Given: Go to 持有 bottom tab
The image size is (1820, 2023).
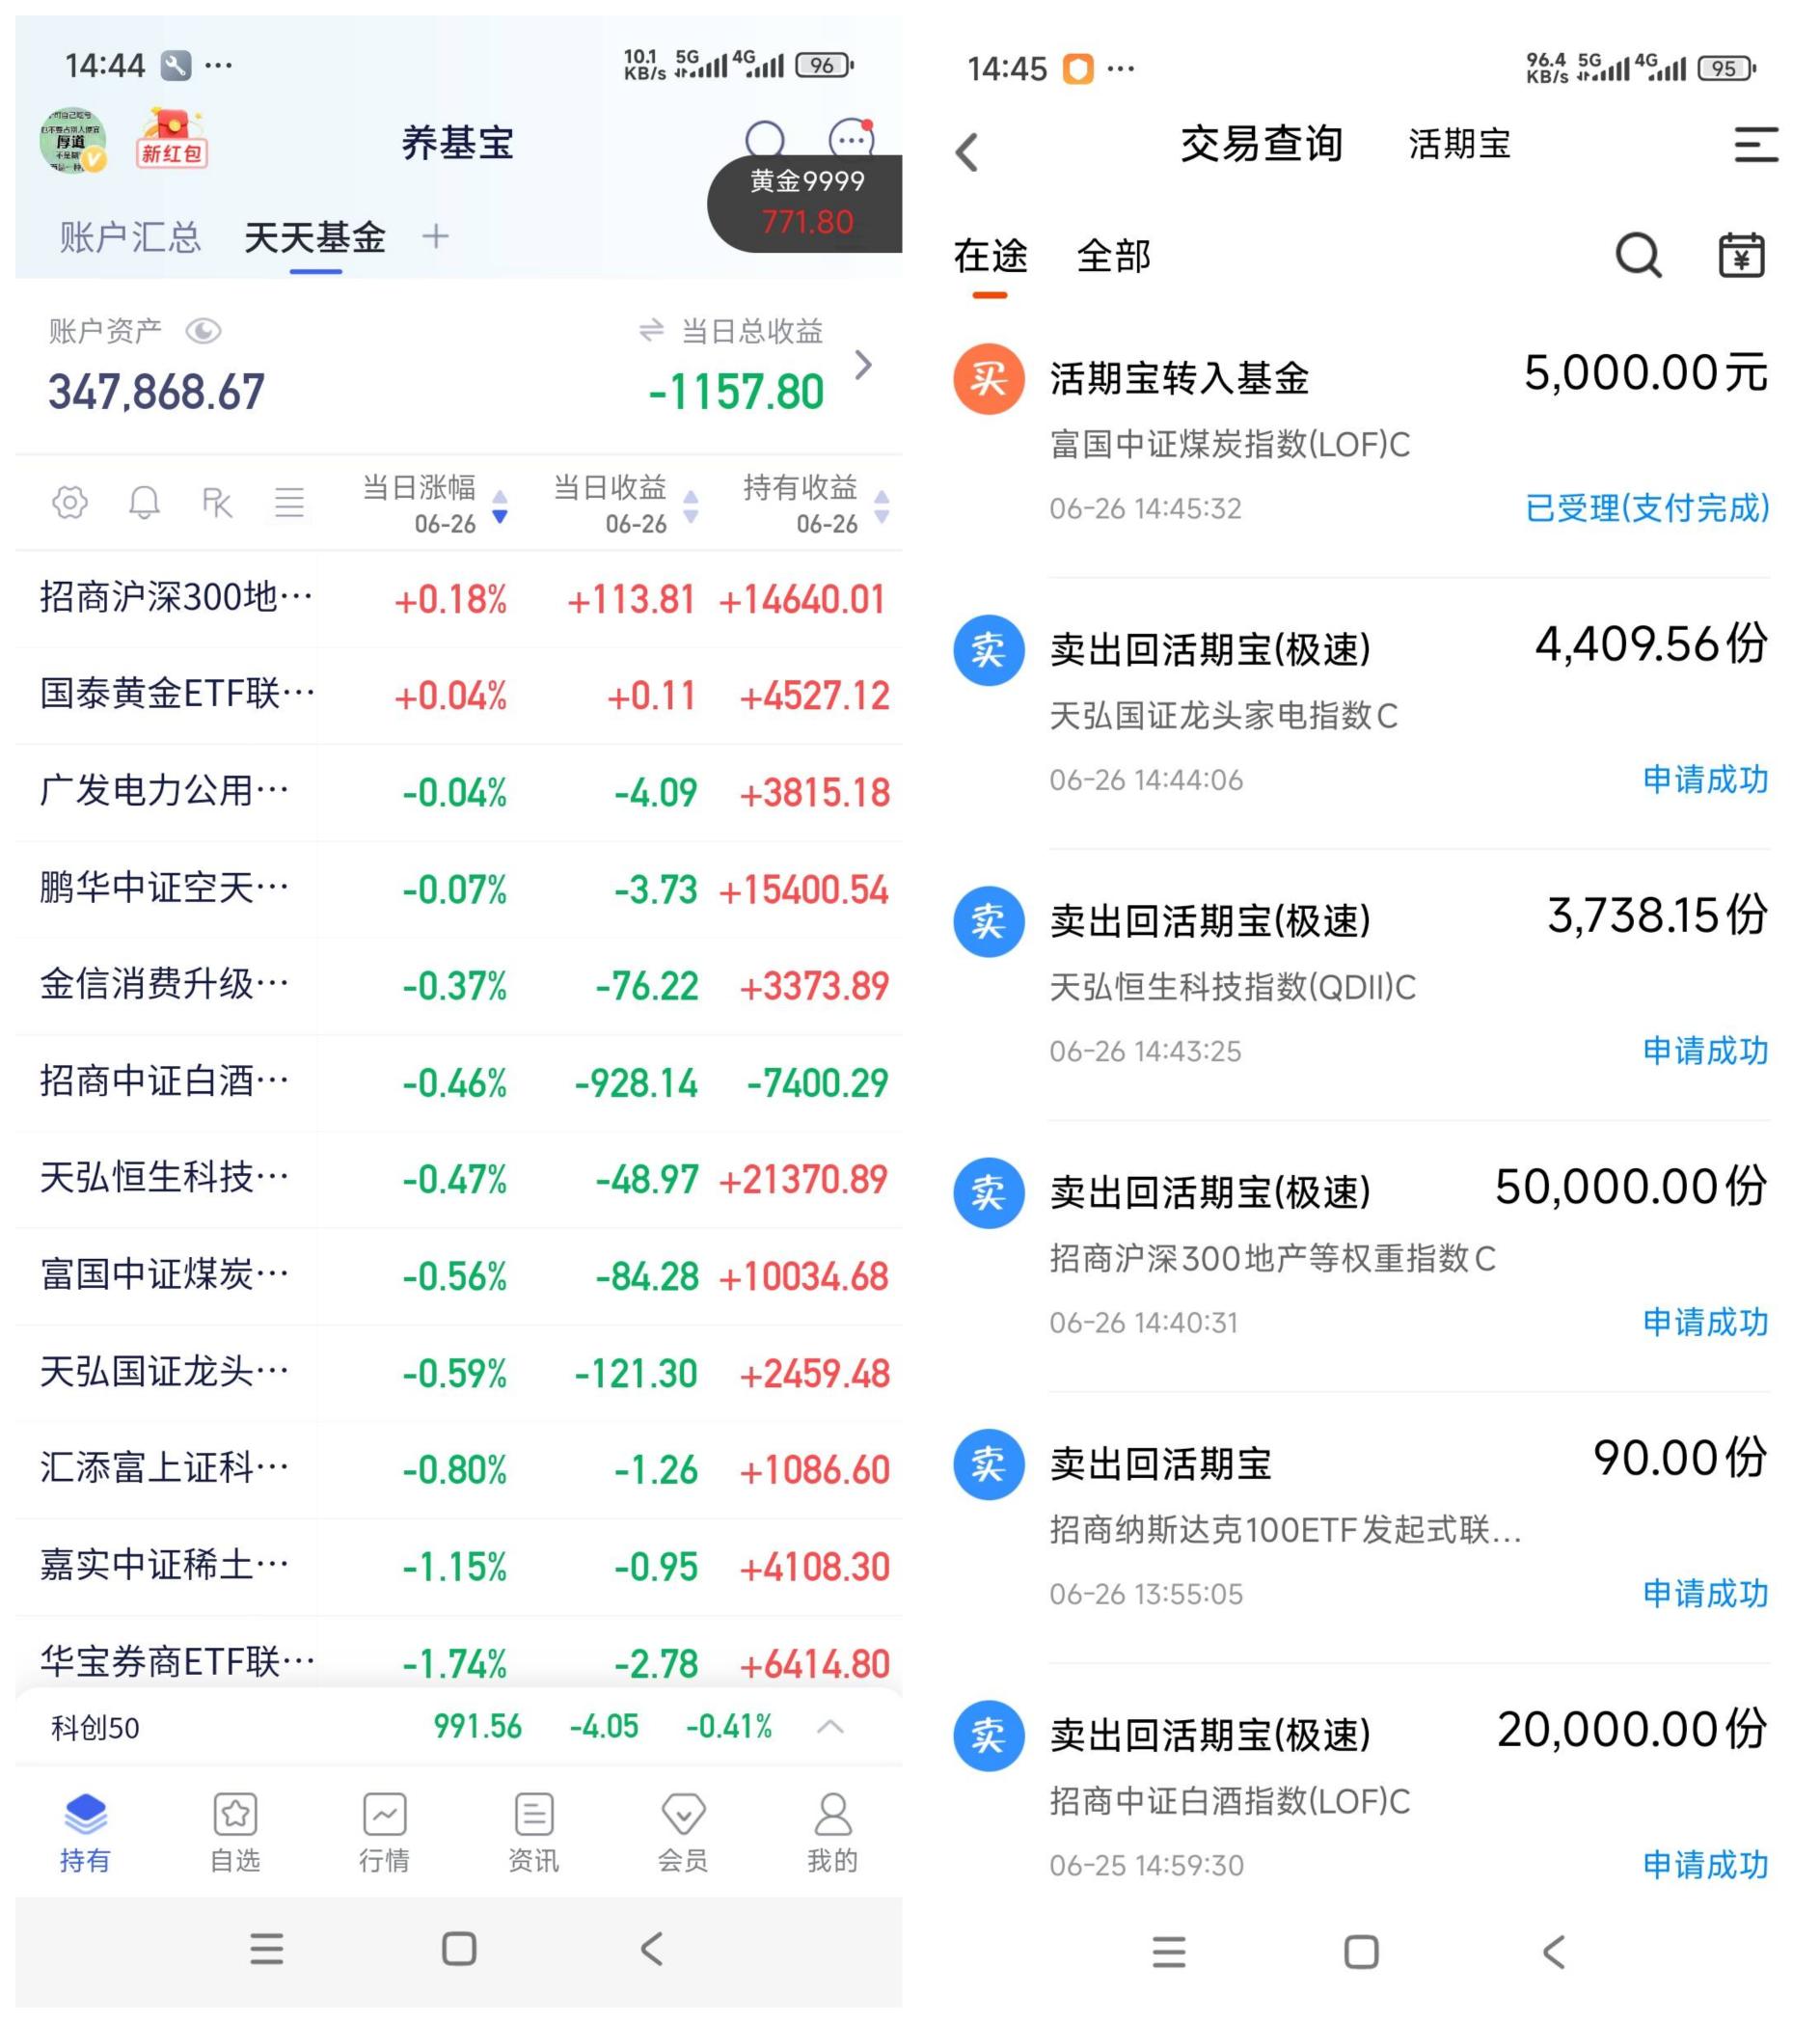Looking at the screenshot, I should coord(85,1832).
